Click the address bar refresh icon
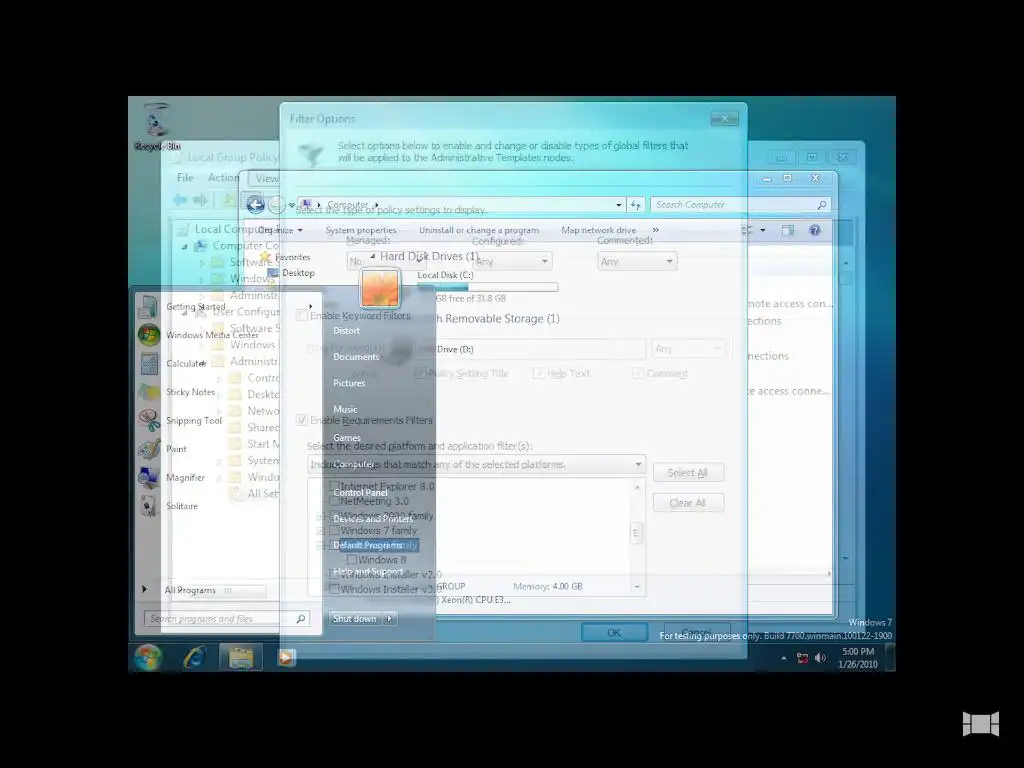Image resolution: width=1024 pixels, height=768 pixels. [635, 205]
